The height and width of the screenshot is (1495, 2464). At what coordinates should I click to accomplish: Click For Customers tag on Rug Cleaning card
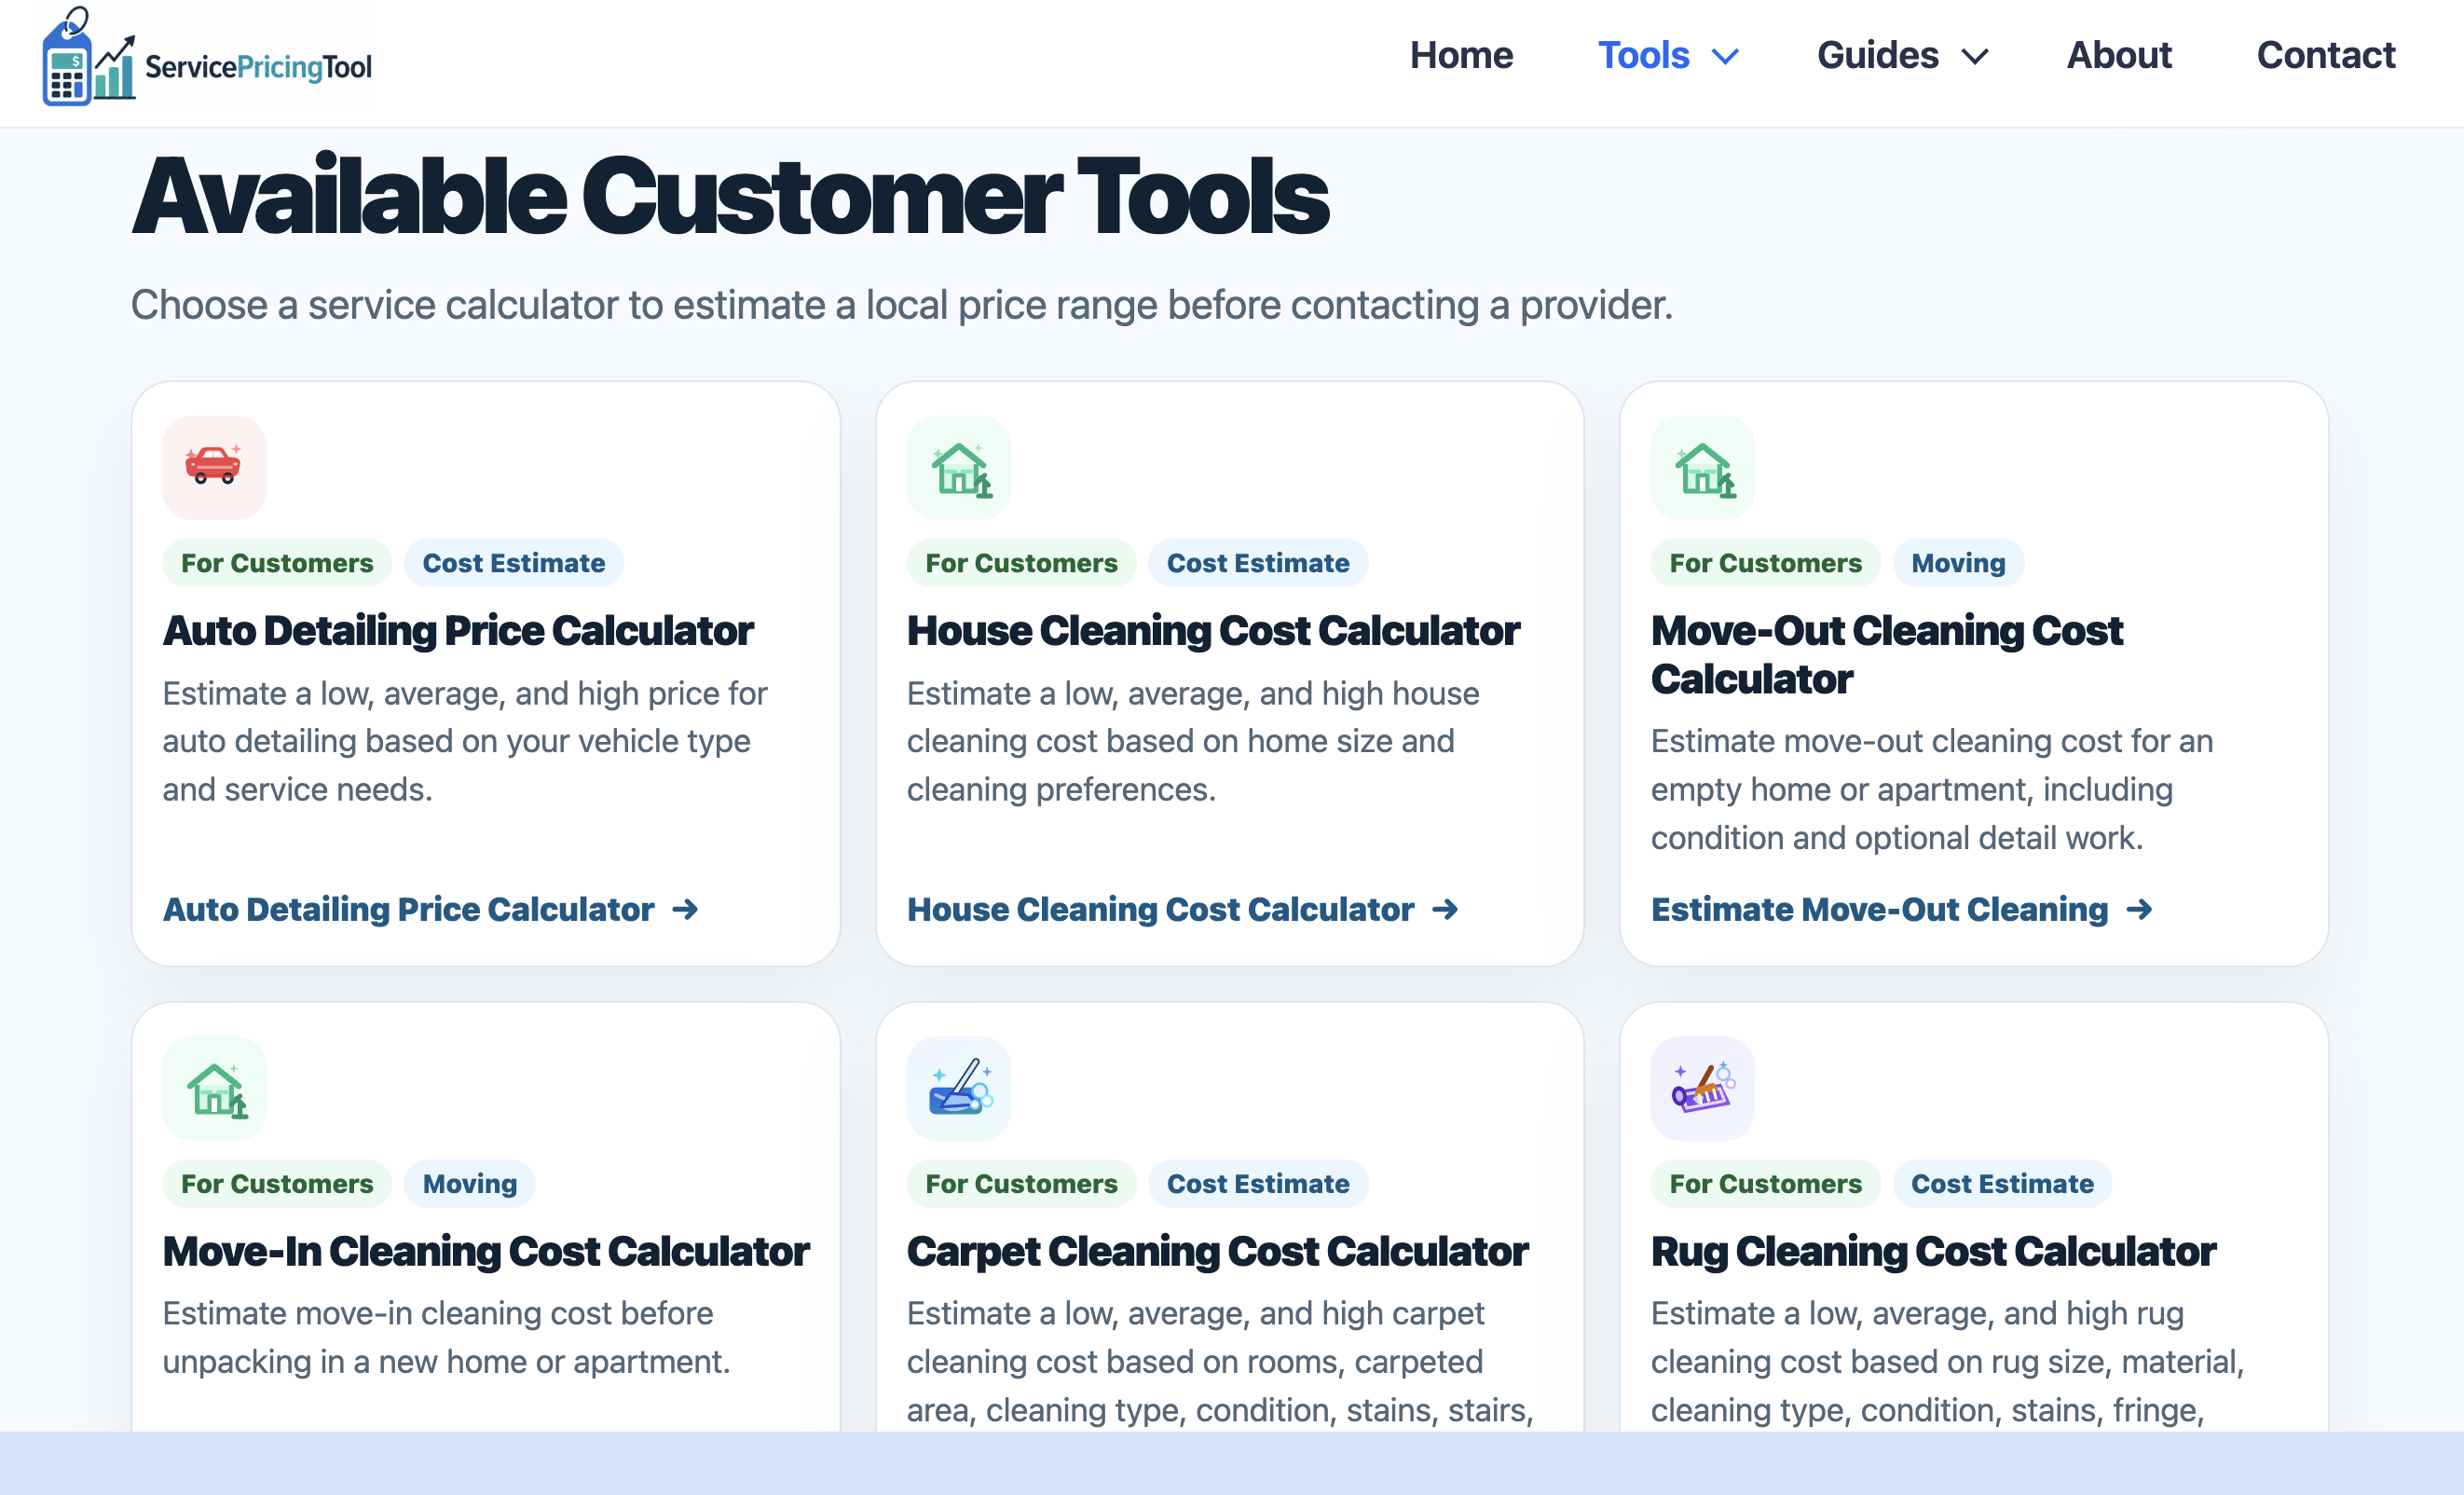pyautogui.click(x=1765, y=1184)
